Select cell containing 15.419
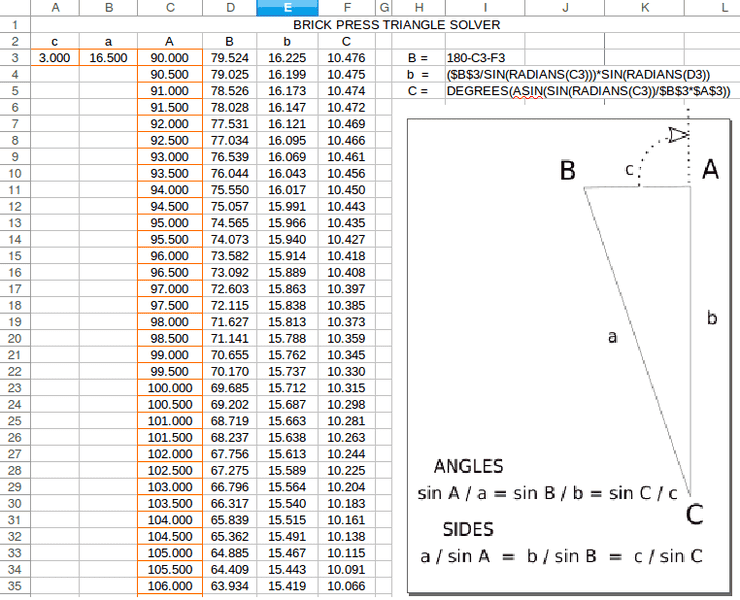Image resolution: width=740 pixels, height=600 pixels. (x=287, y=586)
